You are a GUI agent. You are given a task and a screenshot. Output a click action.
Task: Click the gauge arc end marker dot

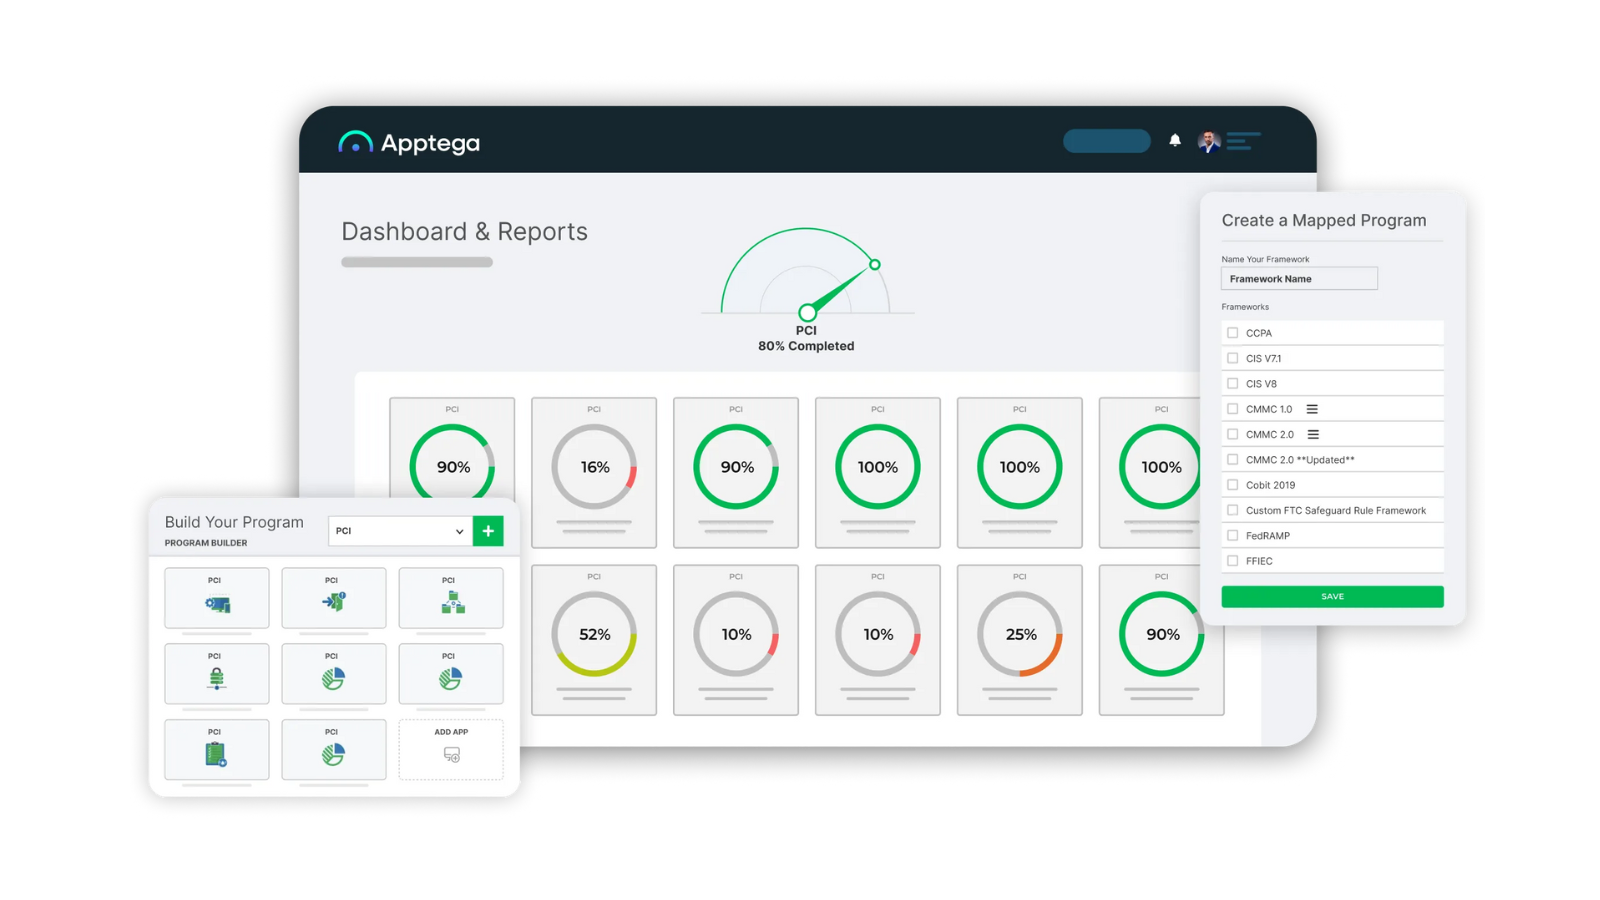[x=875, y=264]
